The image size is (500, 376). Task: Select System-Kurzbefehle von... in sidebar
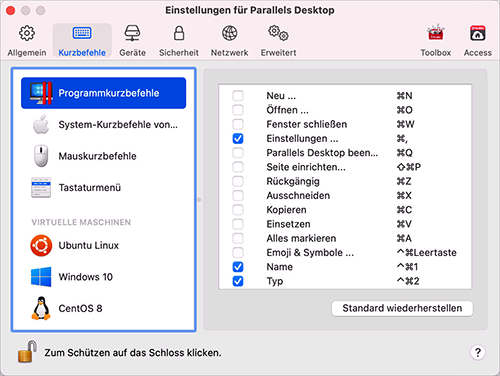(103, 125)
